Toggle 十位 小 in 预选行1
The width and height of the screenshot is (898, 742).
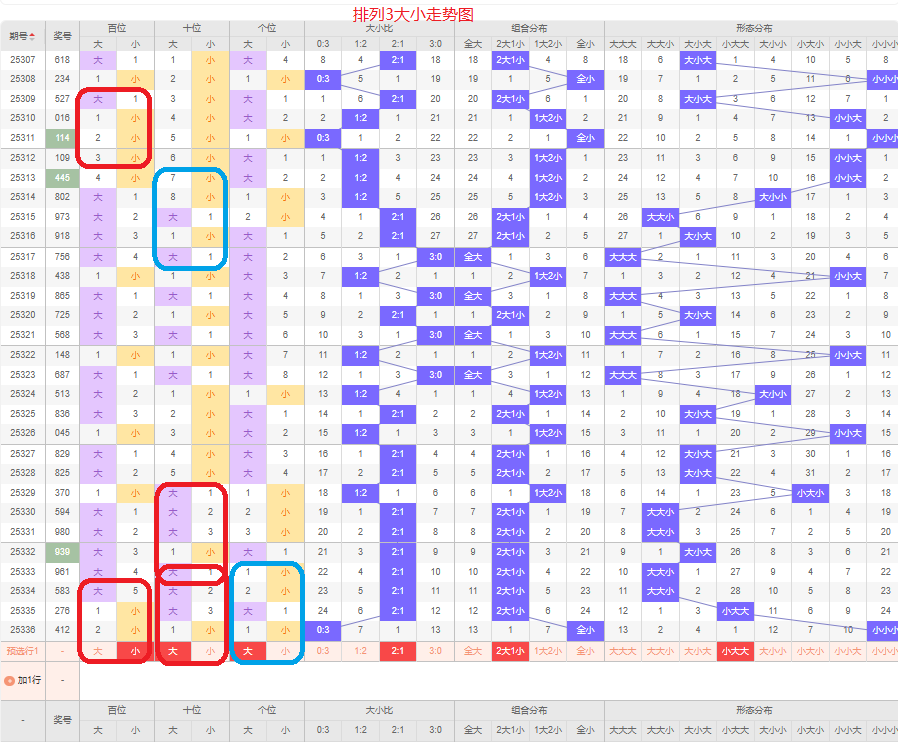click(210, 651)
